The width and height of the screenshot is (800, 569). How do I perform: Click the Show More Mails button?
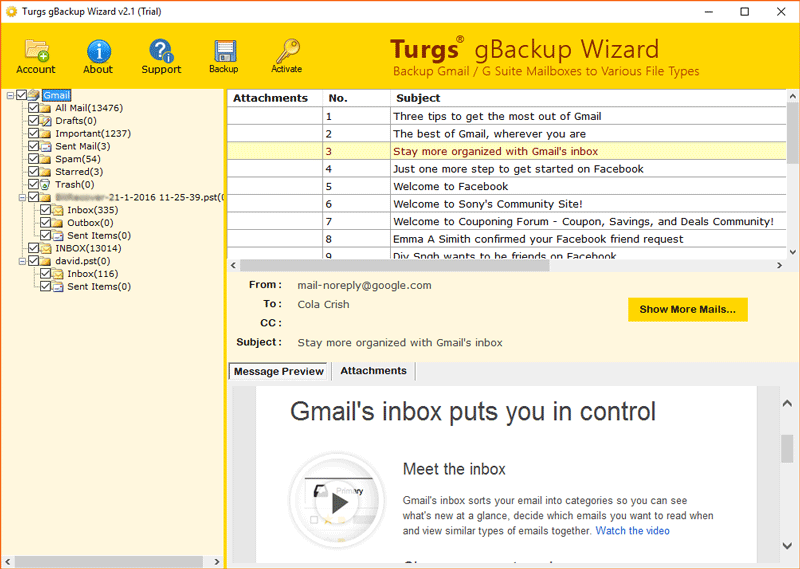click(x=688, y=309)
